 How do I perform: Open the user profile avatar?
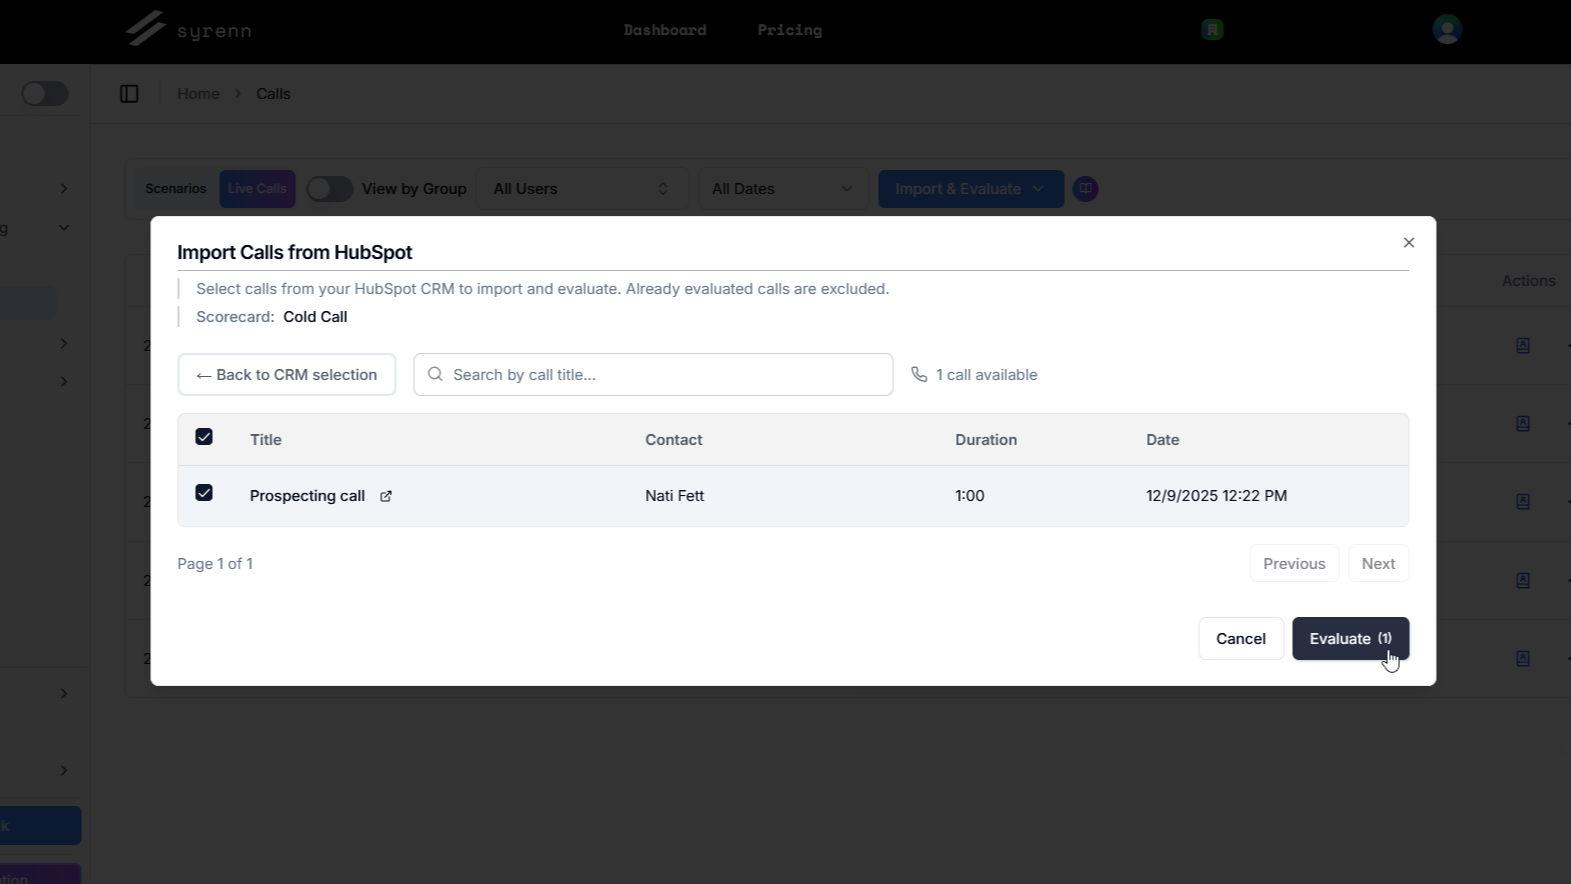point(1446,29)
